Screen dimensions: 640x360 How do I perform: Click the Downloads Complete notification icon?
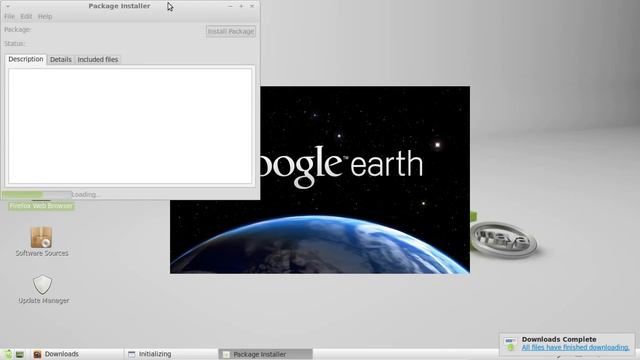click(x=510, y=344)
